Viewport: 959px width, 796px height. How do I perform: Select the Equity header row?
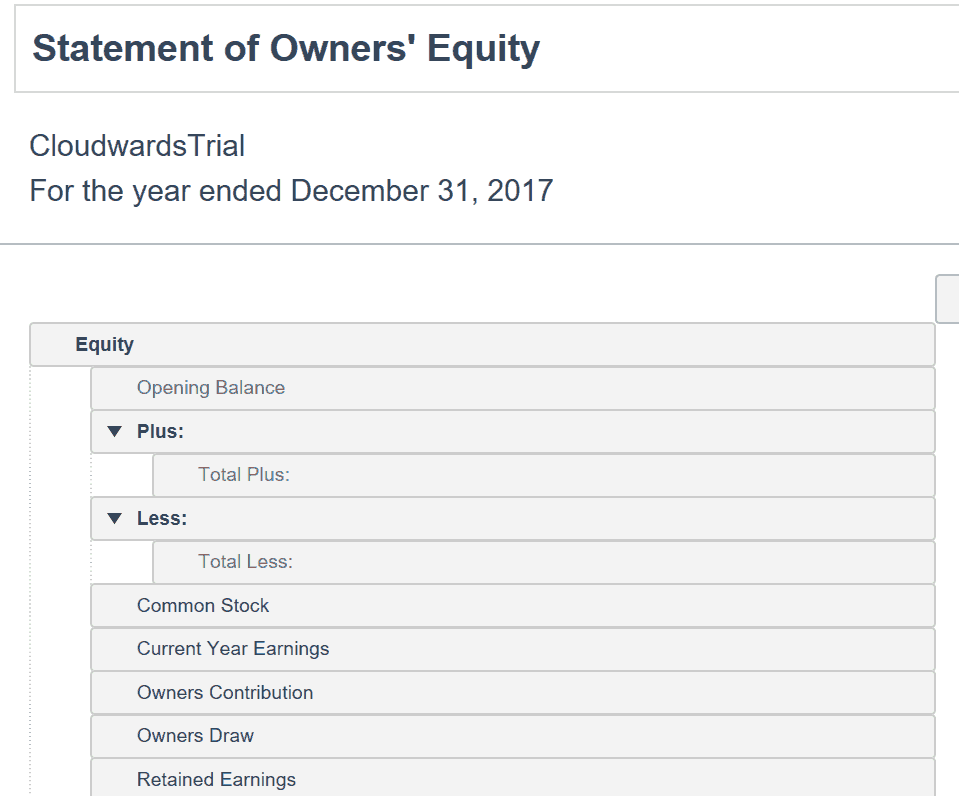[483, 344]
